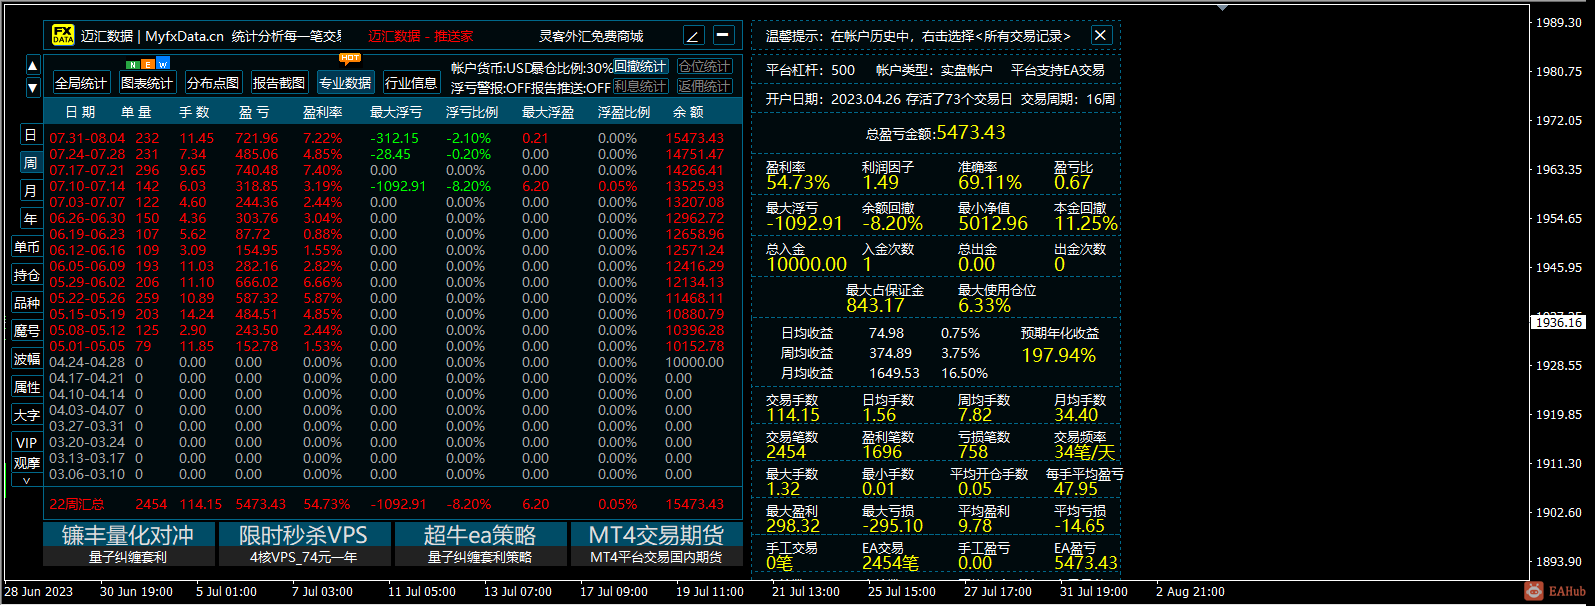Switch to yearly view with 年
The height and width of the screenshot is (606, 1595).
[30, 219]
